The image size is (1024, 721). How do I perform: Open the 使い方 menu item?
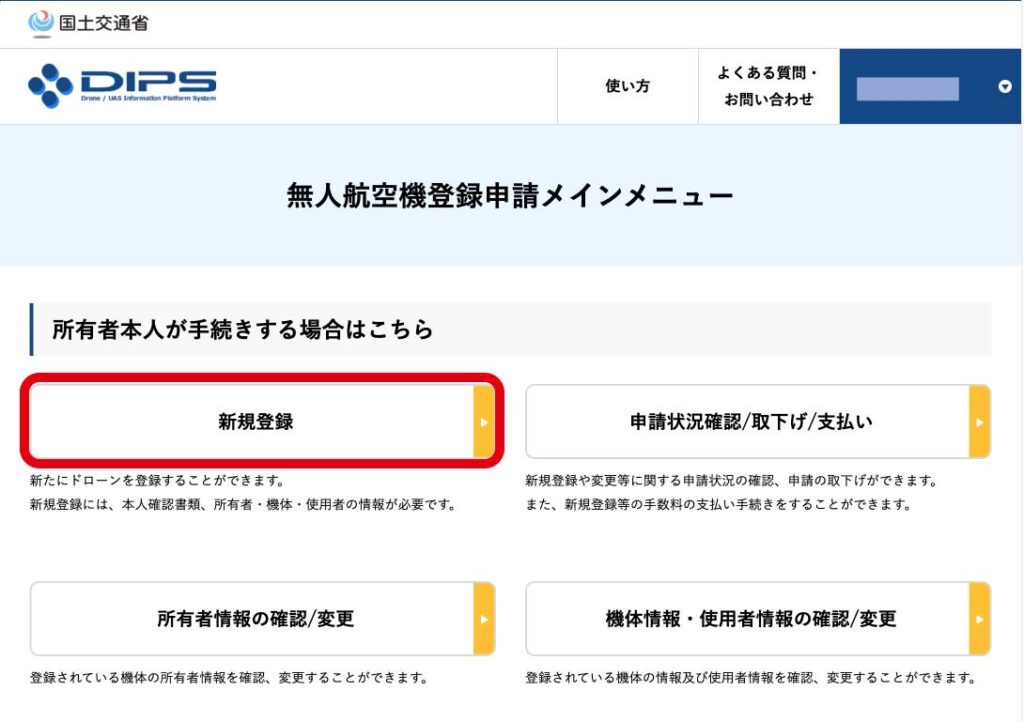[x=628, y=86]
